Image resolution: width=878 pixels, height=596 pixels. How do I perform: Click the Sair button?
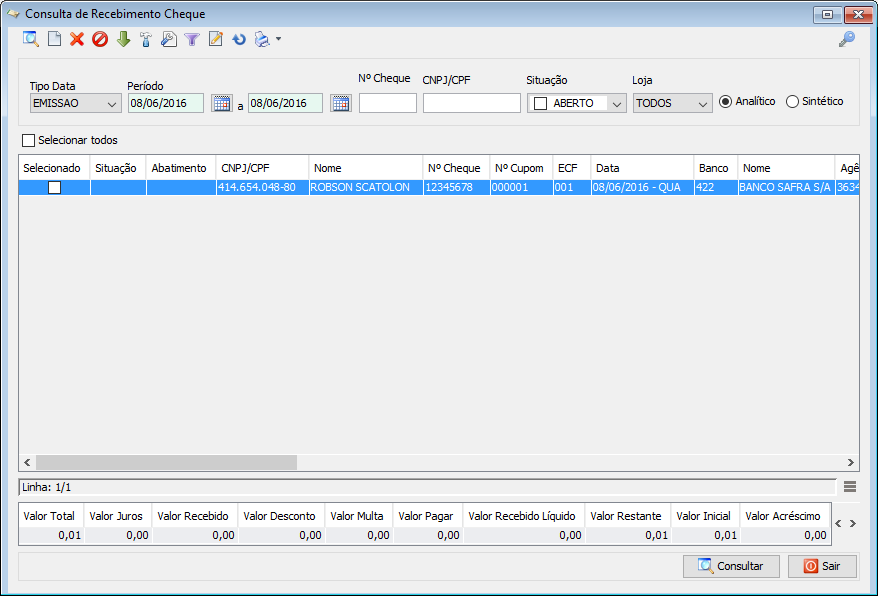(822, 566)
